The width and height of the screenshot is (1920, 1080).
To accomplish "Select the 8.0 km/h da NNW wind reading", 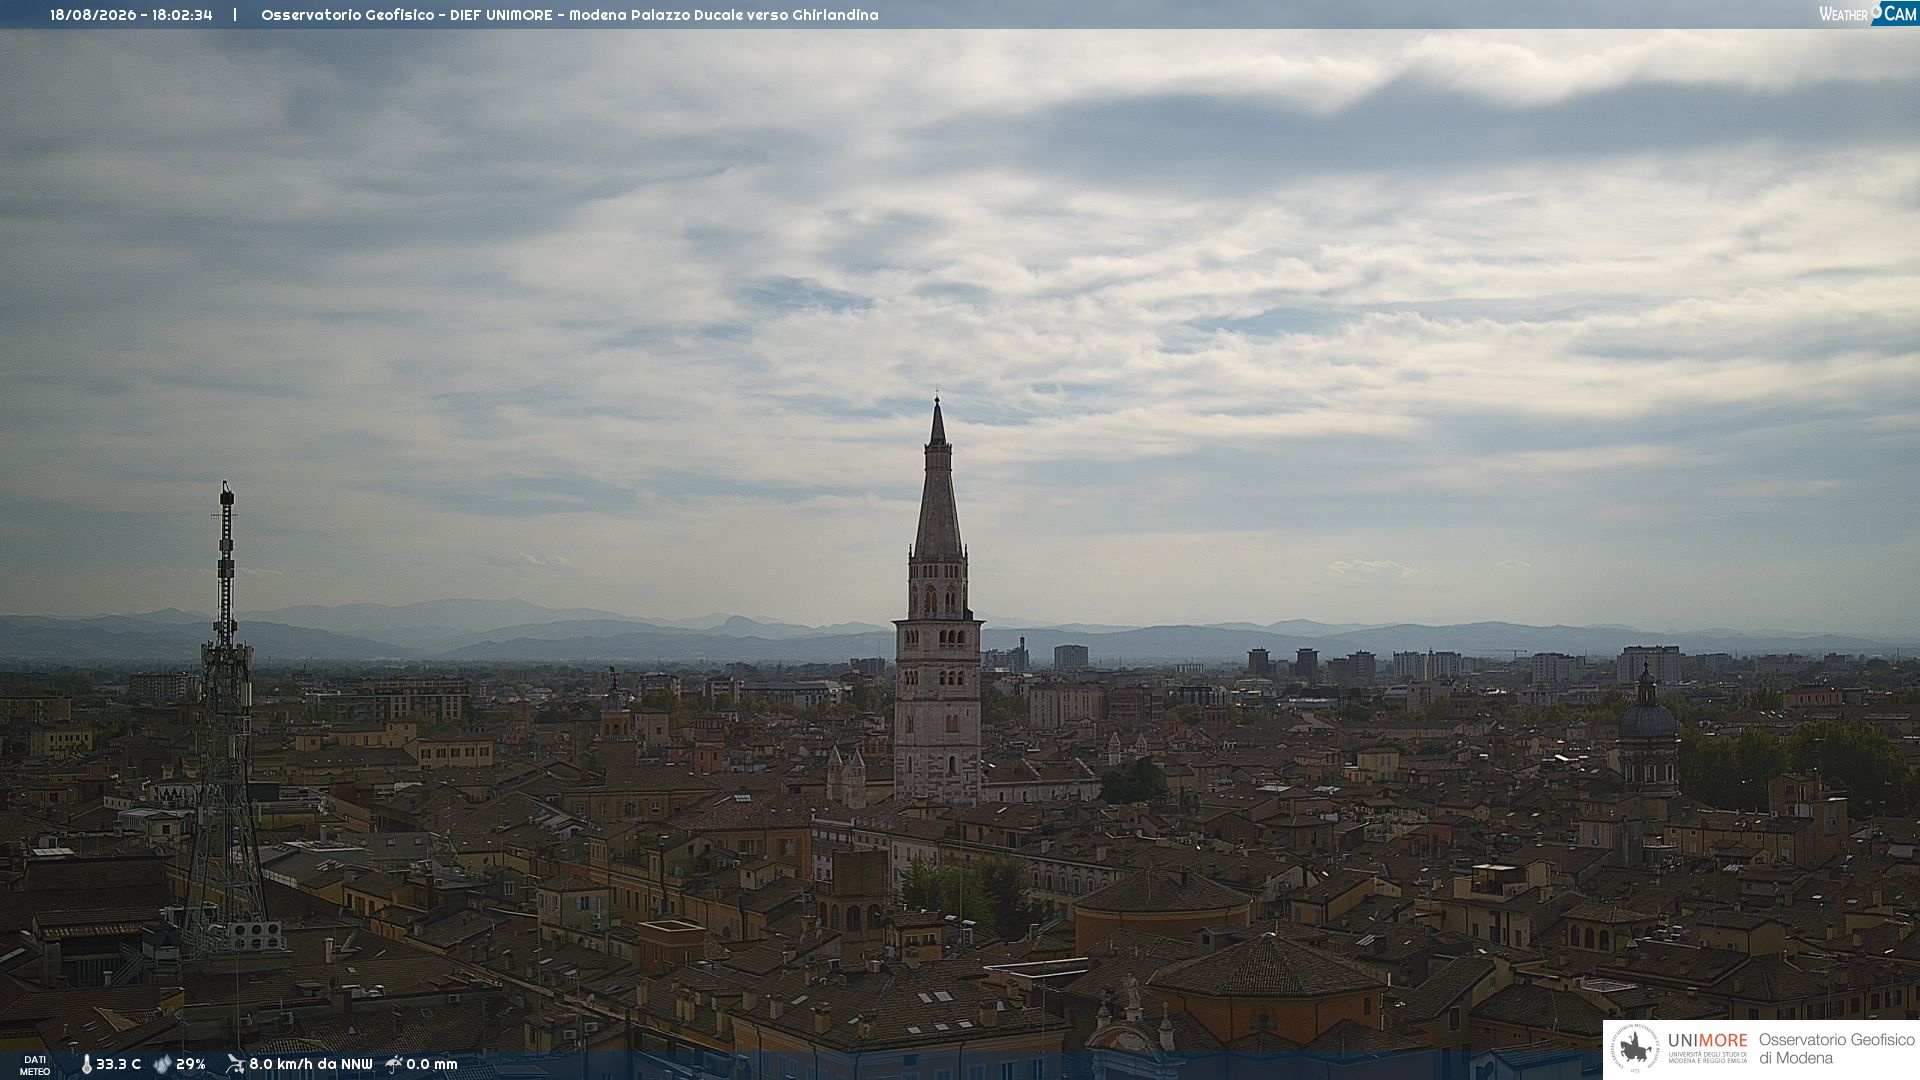I will (311, 1065).
